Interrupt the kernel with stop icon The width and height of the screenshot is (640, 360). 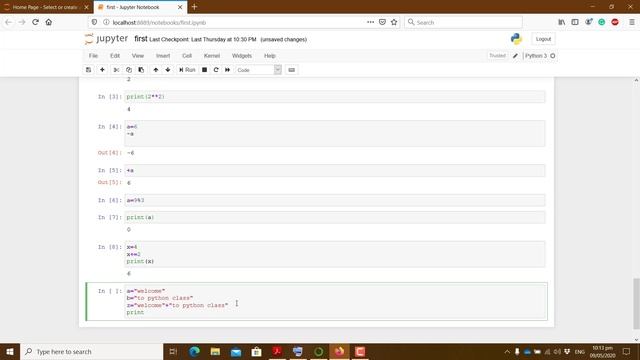[204, 70]
